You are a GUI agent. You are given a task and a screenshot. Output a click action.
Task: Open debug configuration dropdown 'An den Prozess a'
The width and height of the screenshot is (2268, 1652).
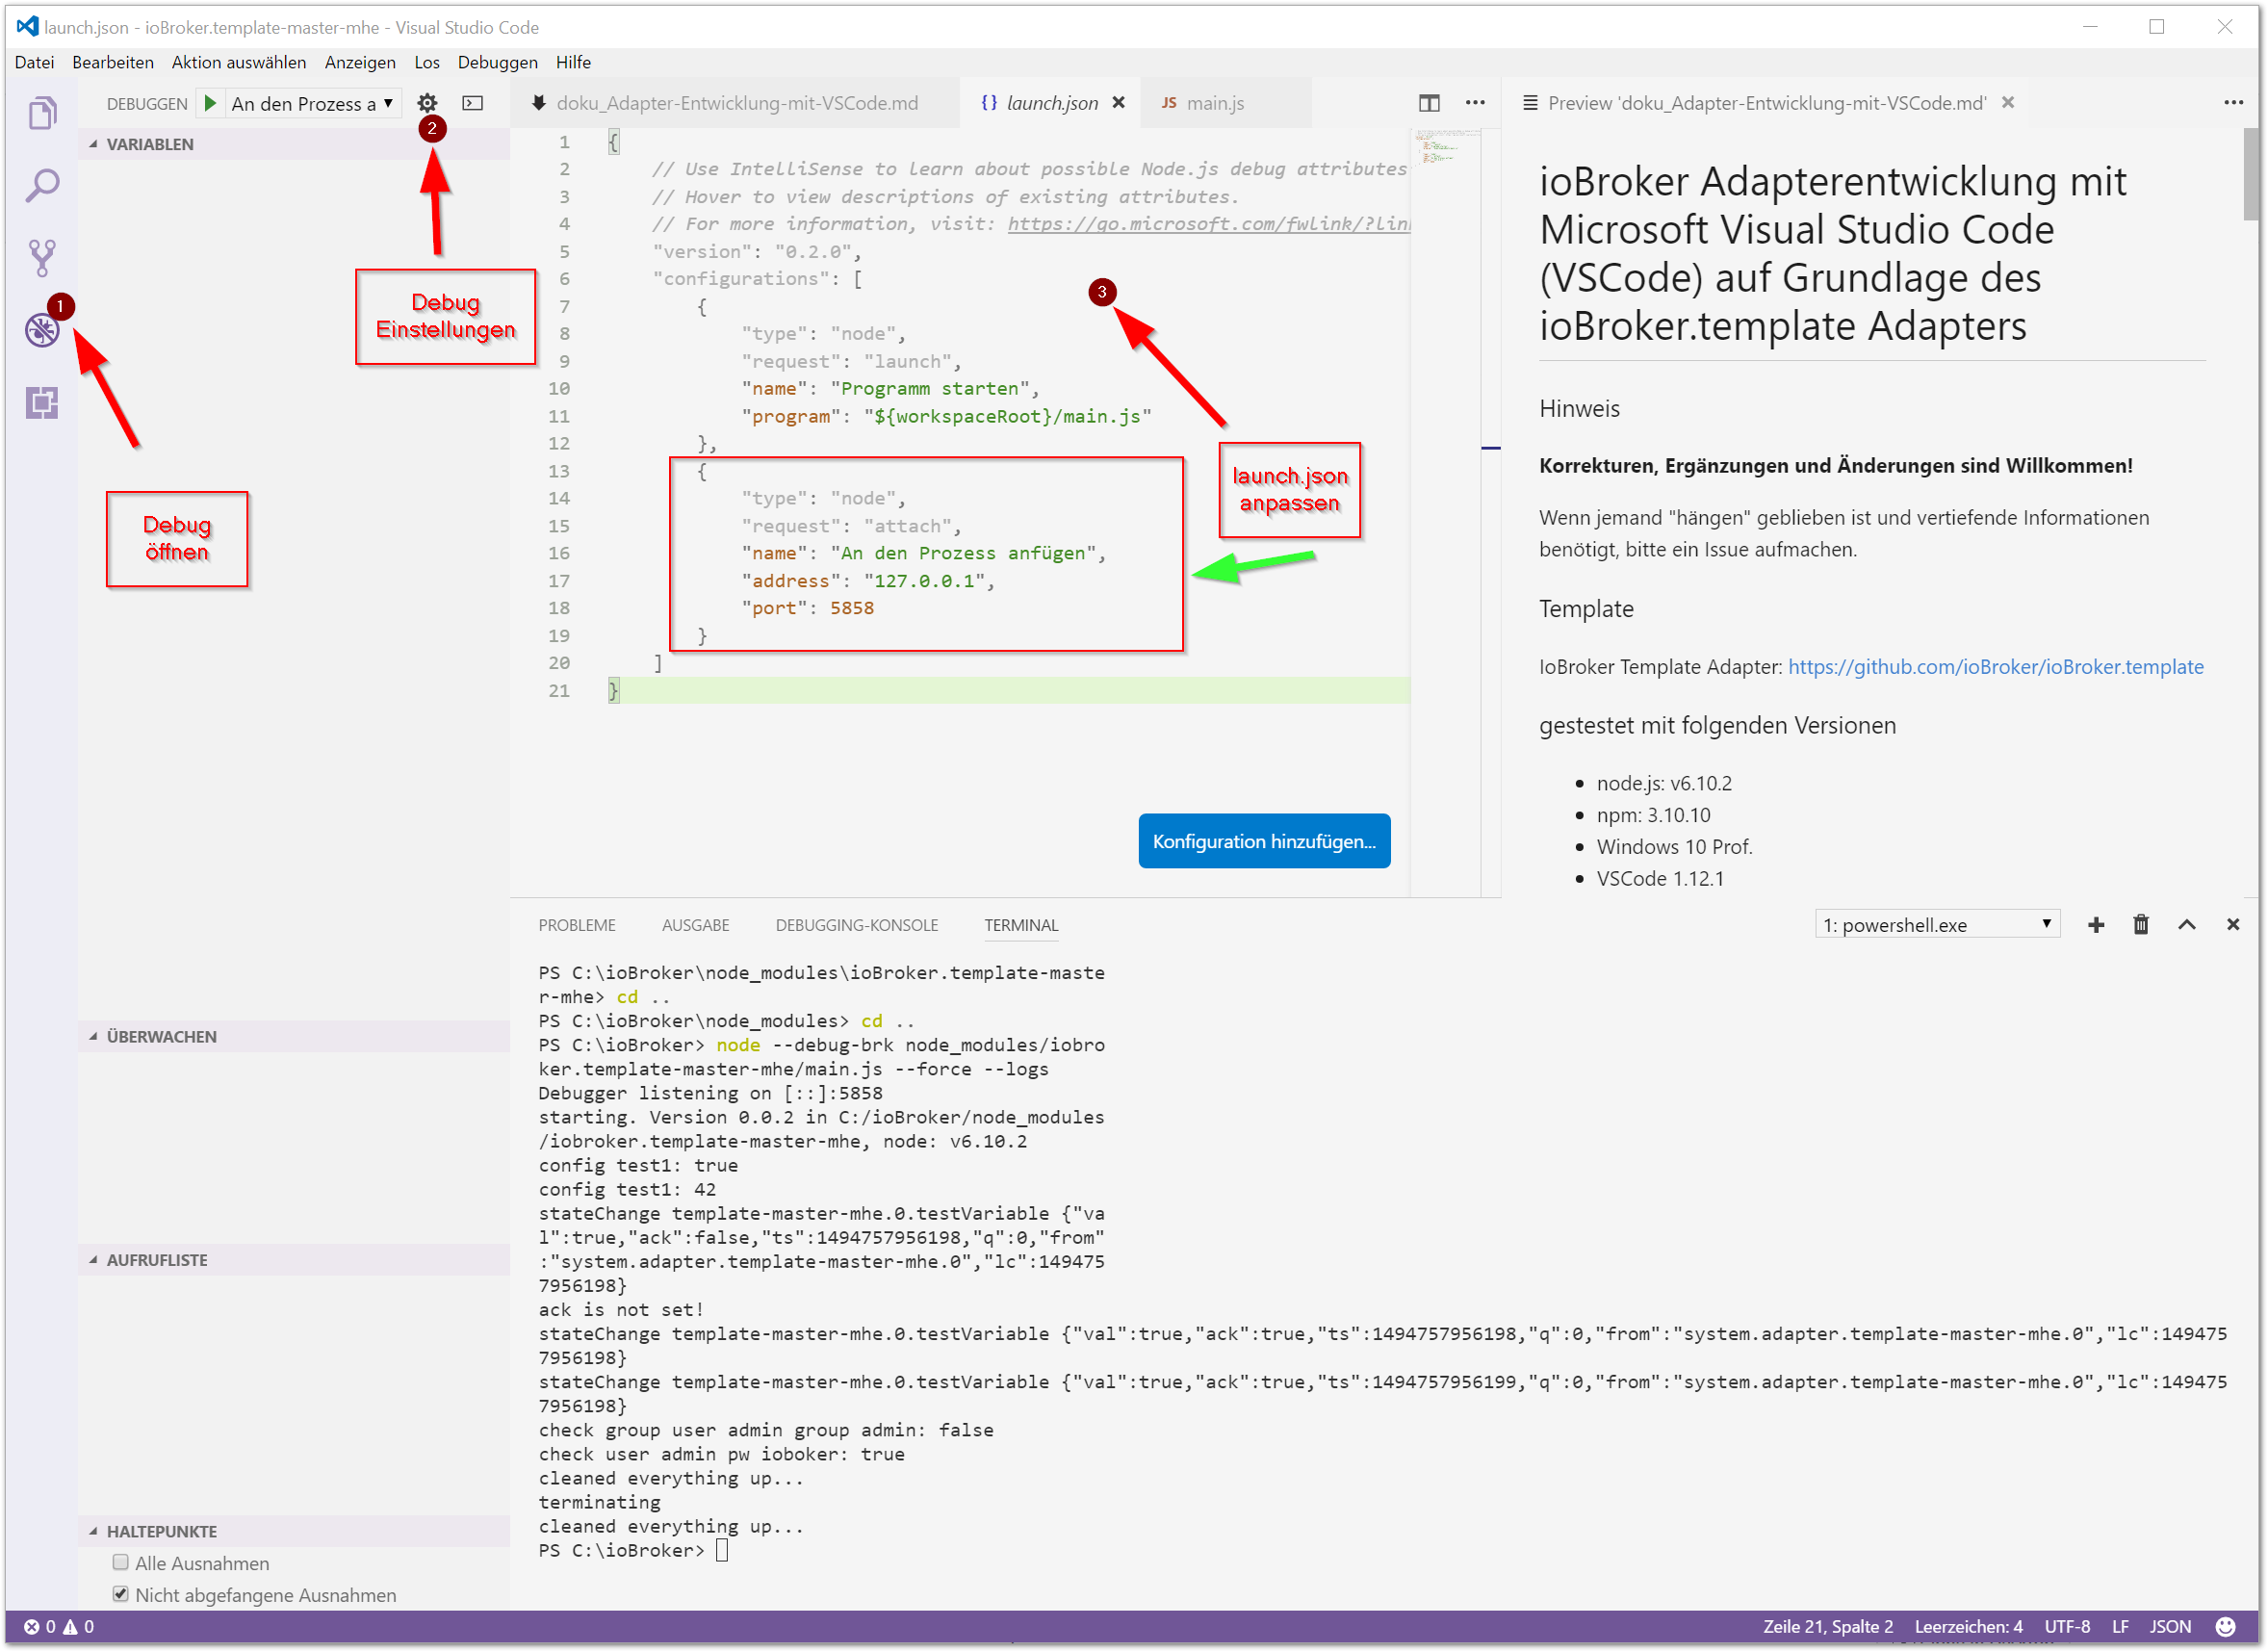(312, 104)
